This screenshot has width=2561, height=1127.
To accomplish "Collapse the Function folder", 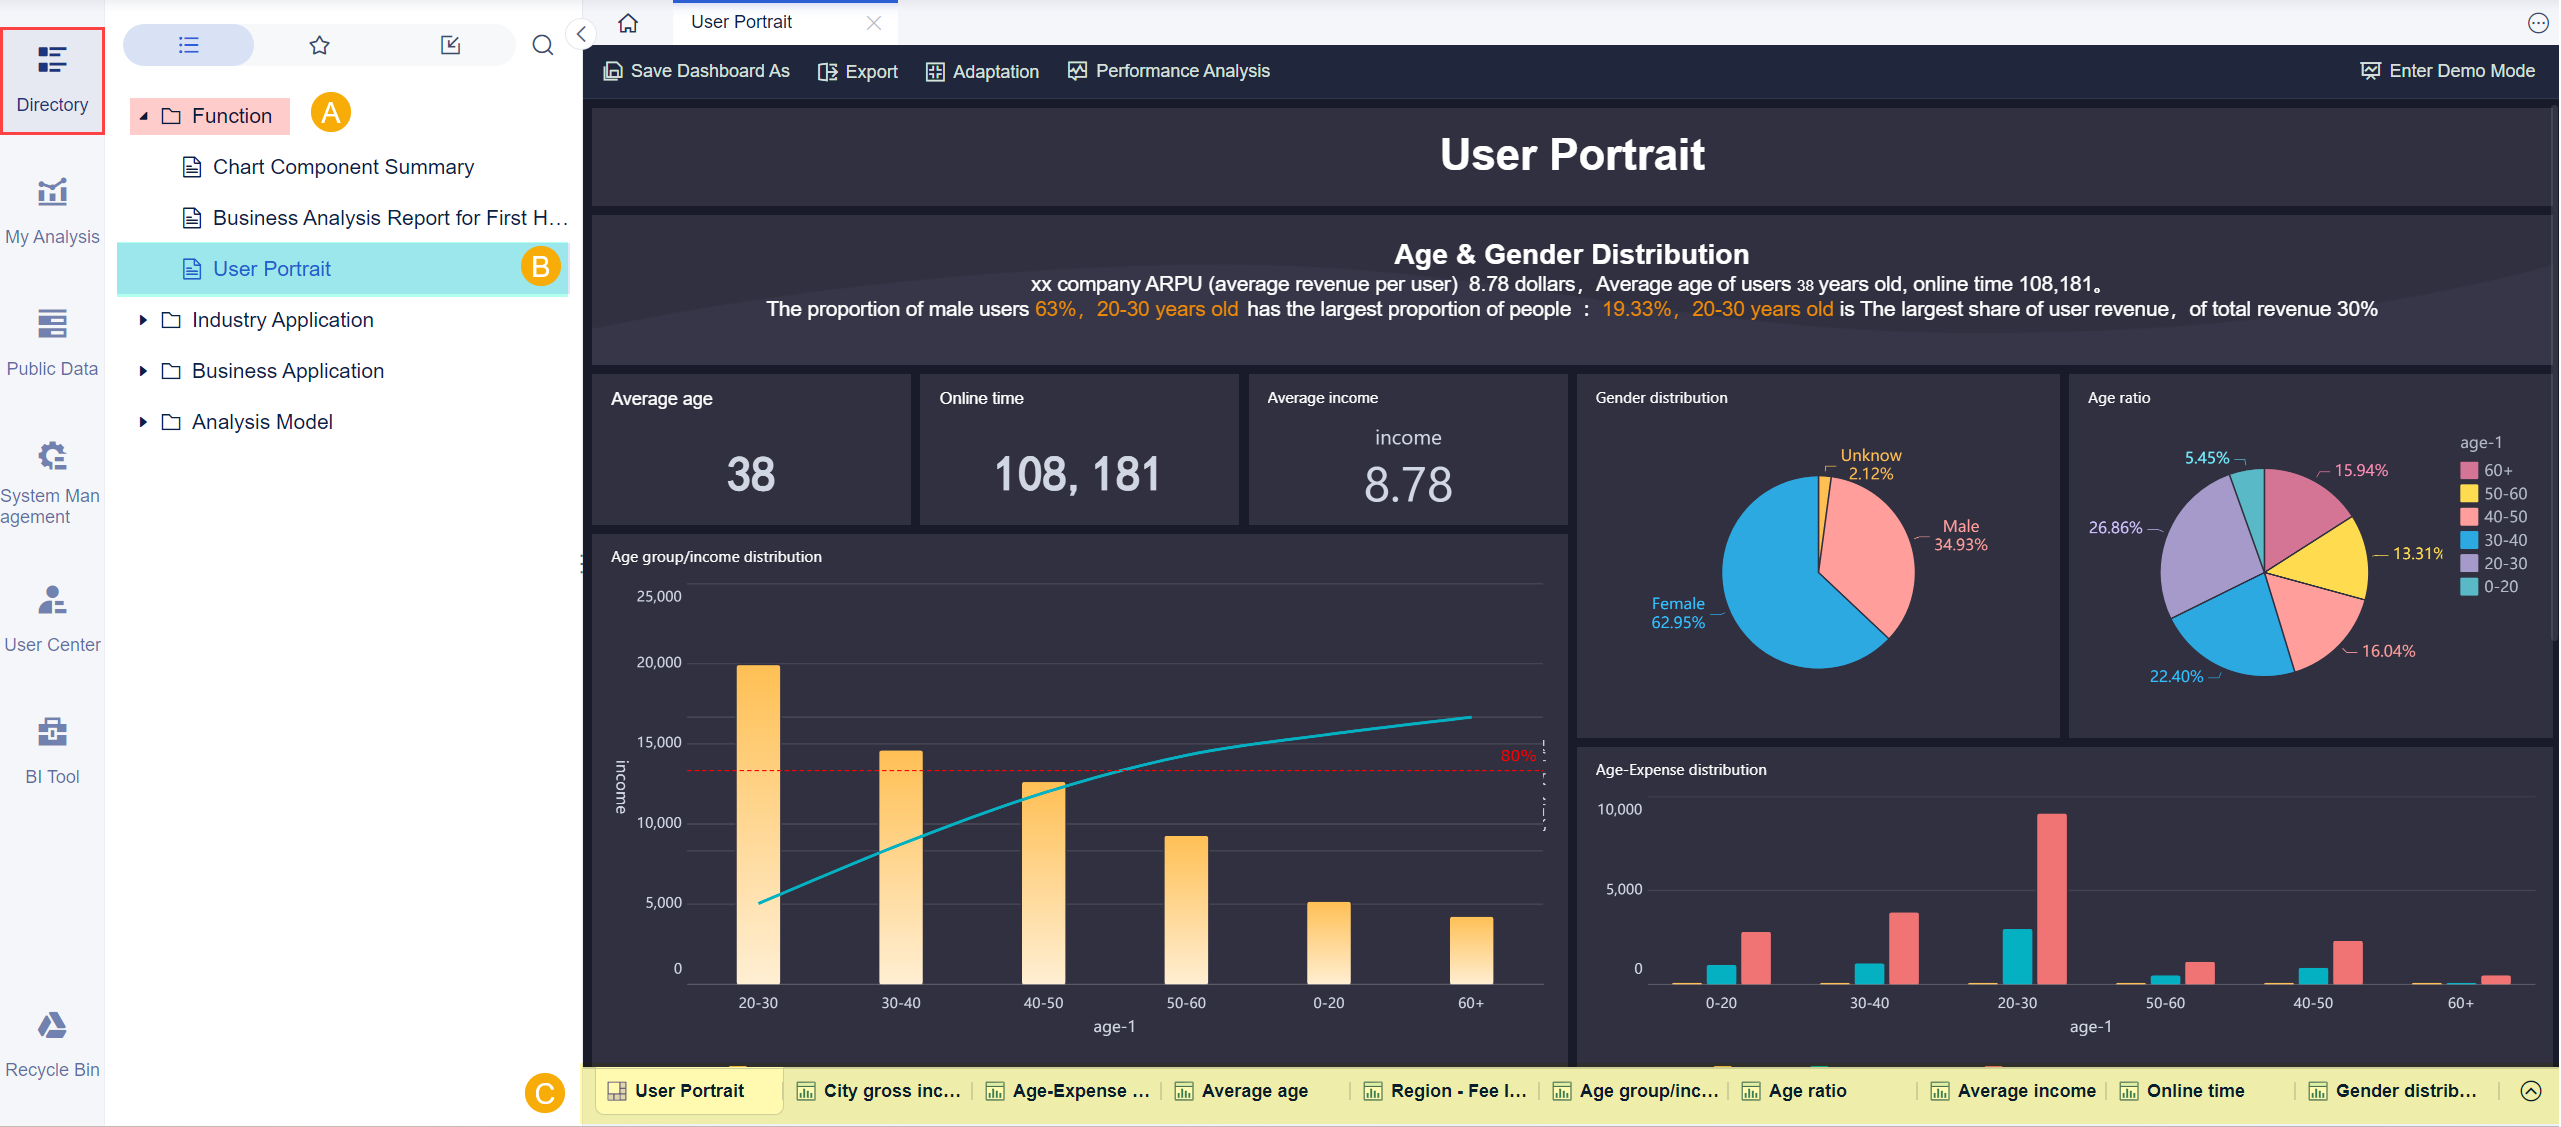I will coord(144,116).
